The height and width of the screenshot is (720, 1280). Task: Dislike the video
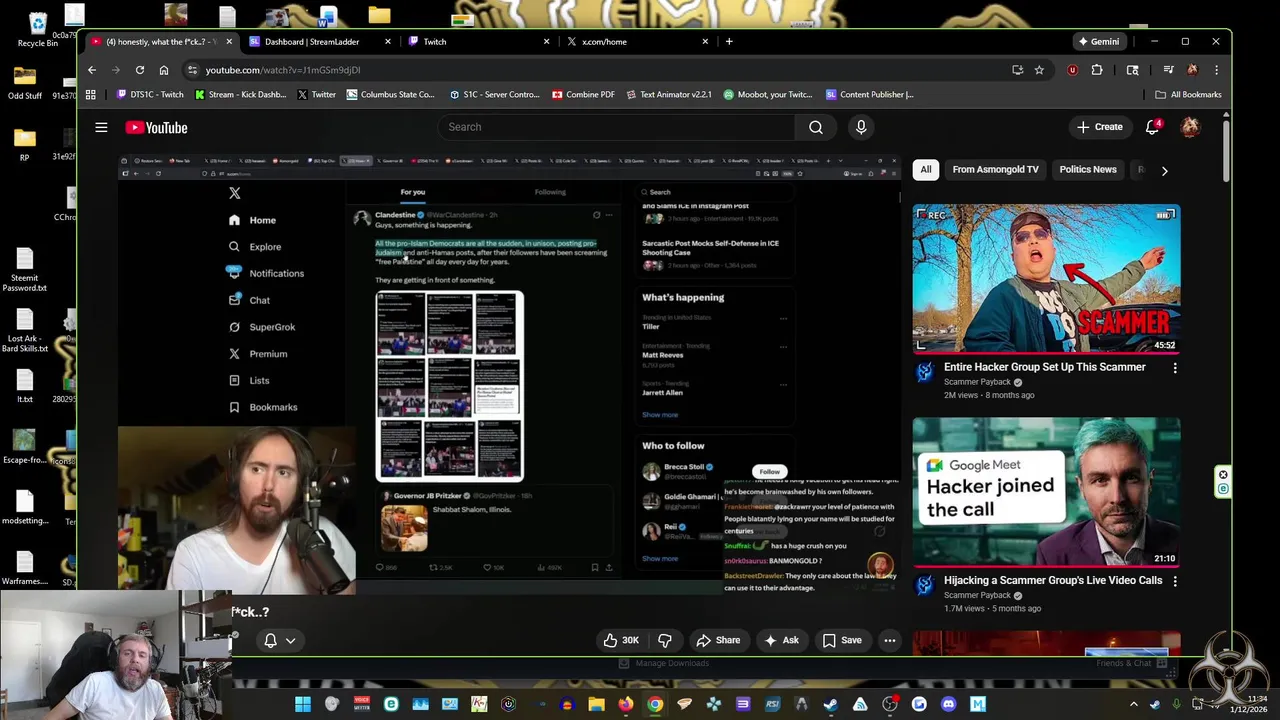[665, 640]
